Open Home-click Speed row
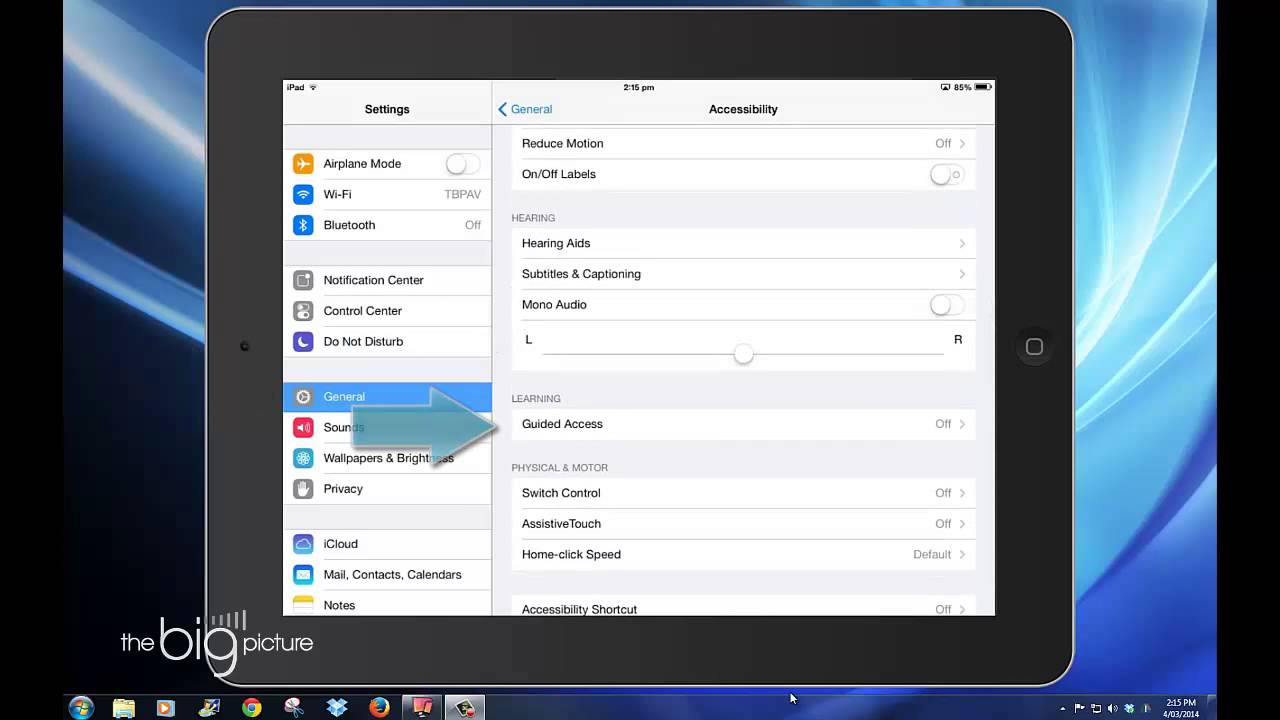This screenshot has width=1280, height=720. coord(743,555)
